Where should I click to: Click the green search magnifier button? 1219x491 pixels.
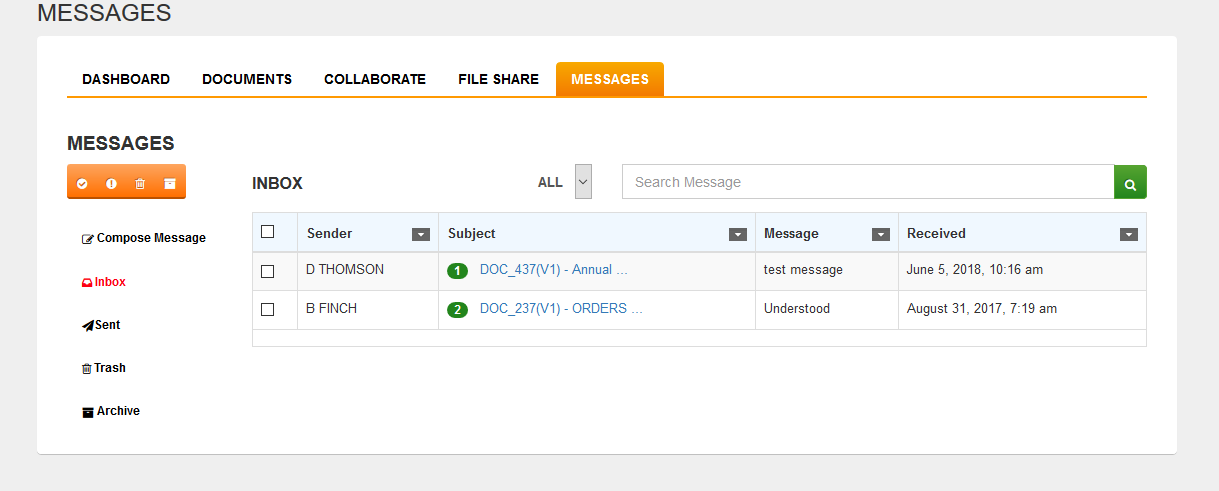pyautogui.click(x=1130, y=182)
